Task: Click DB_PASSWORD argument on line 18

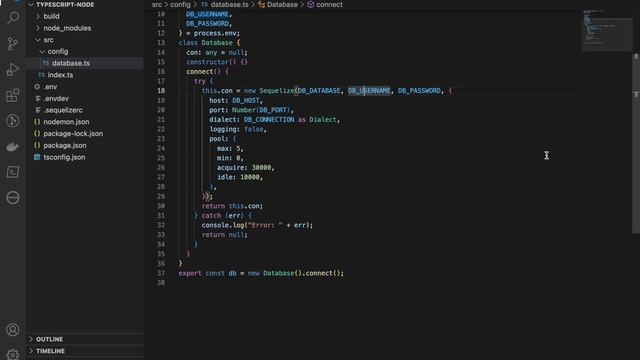Action: (x=419, y=91)
